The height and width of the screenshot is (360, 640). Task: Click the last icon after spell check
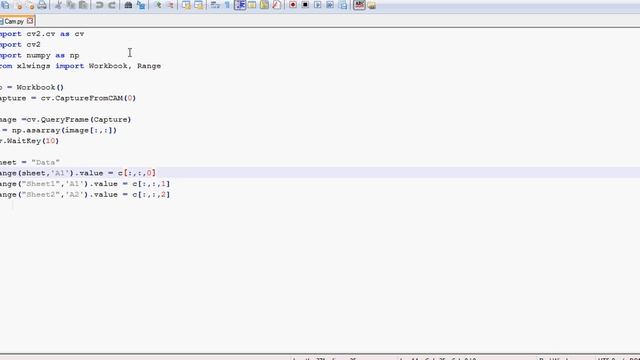pos(371,5)
